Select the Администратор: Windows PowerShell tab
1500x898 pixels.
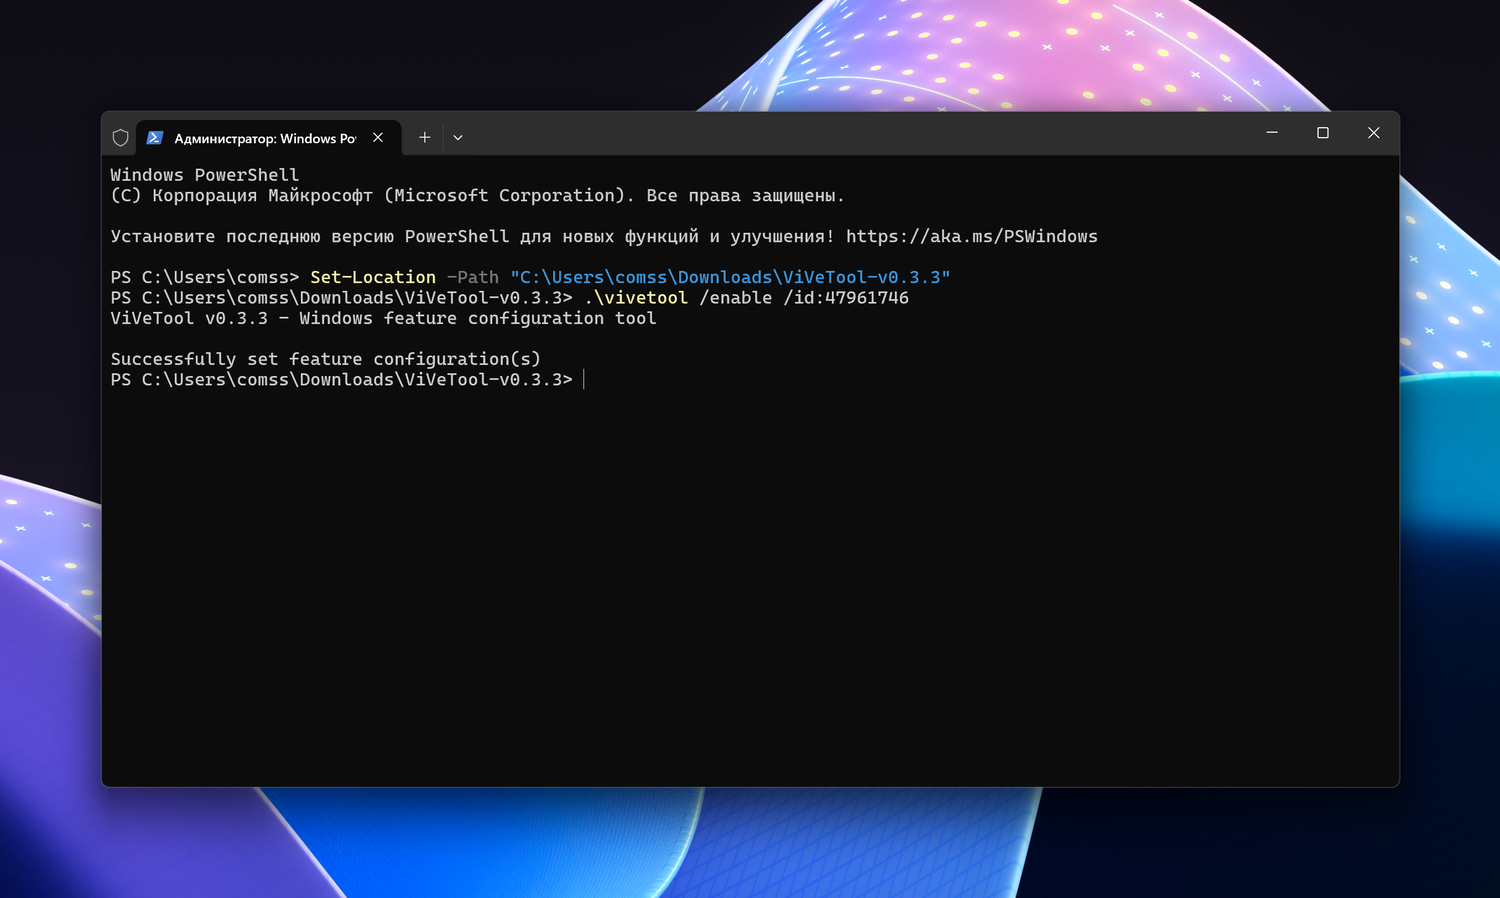(268, 138)
